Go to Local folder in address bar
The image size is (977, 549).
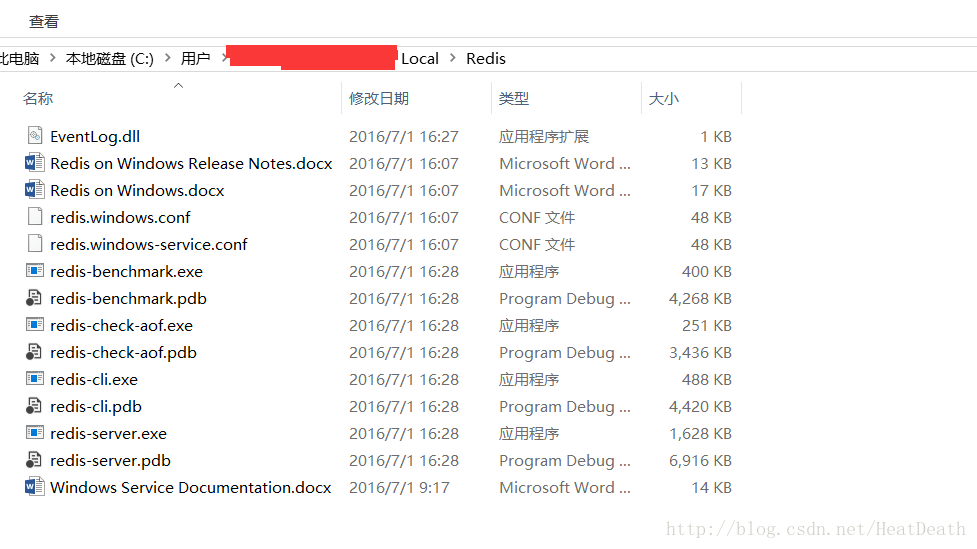coord(420,59)
